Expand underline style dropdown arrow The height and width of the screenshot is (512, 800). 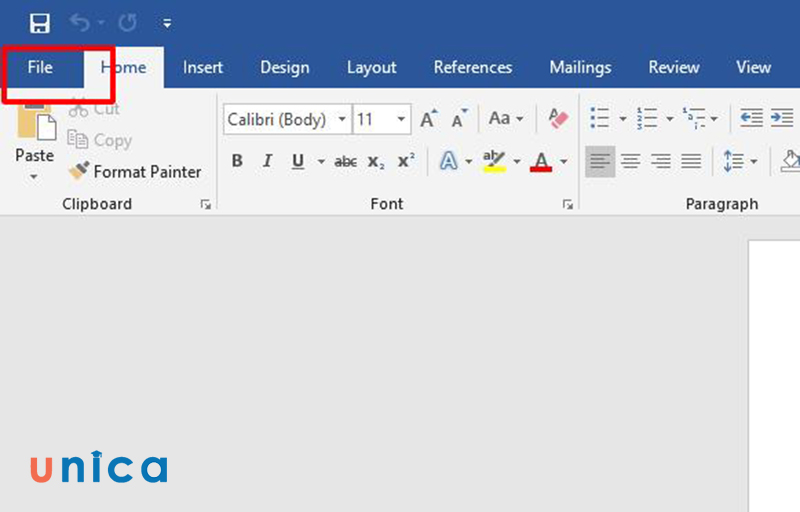tap(321, 162)
